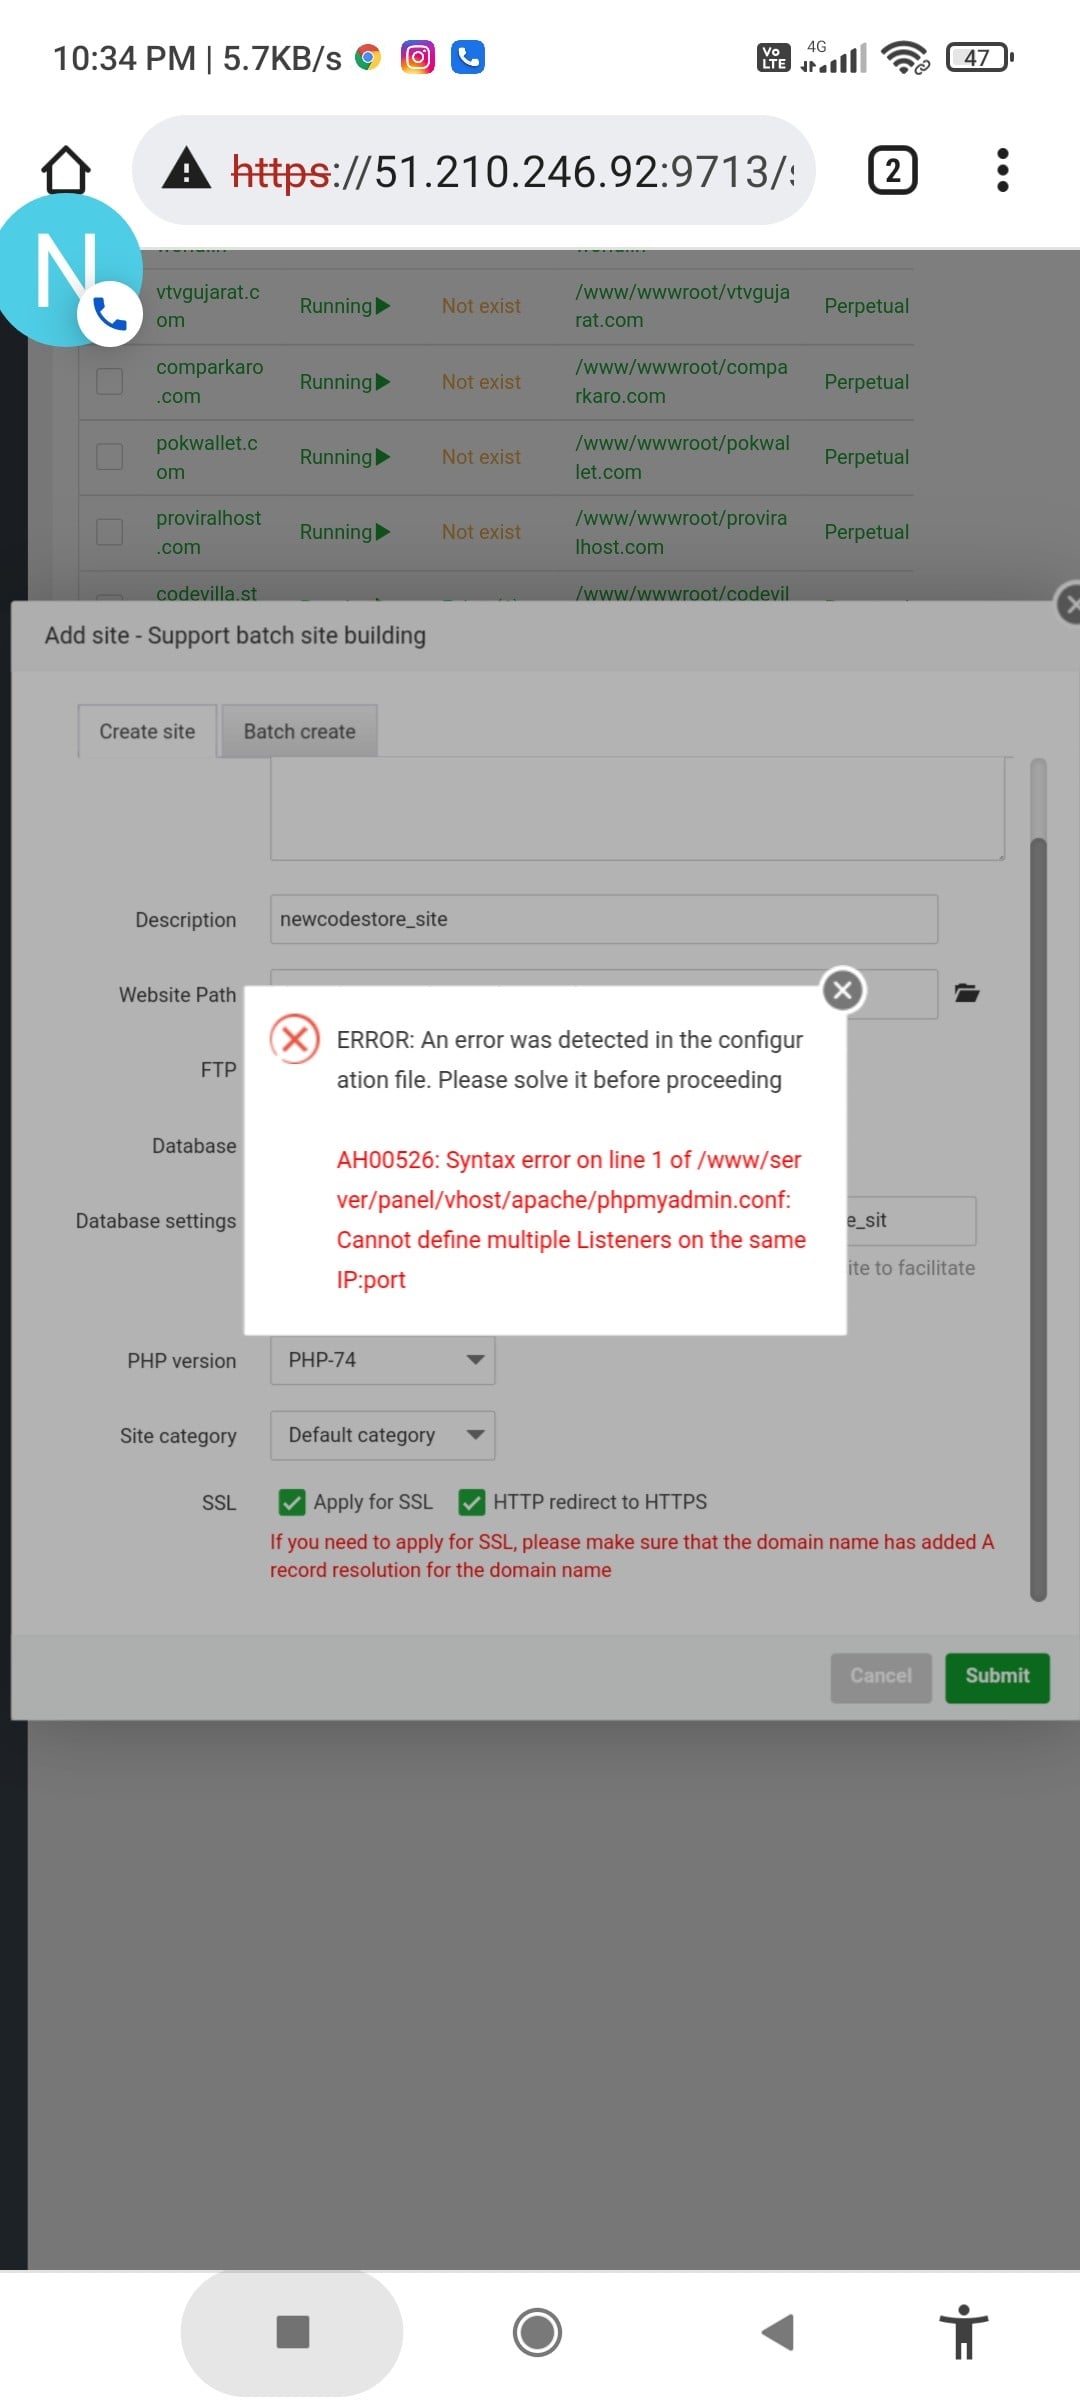Tap the Running play arrow for pokwallet.com

pyautogui.click(x=383, y=457)
